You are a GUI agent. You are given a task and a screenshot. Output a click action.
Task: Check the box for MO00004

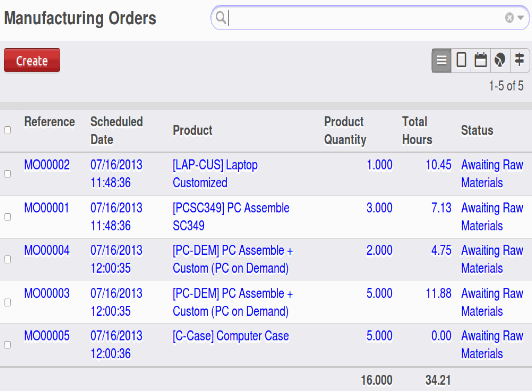[7, 259]
